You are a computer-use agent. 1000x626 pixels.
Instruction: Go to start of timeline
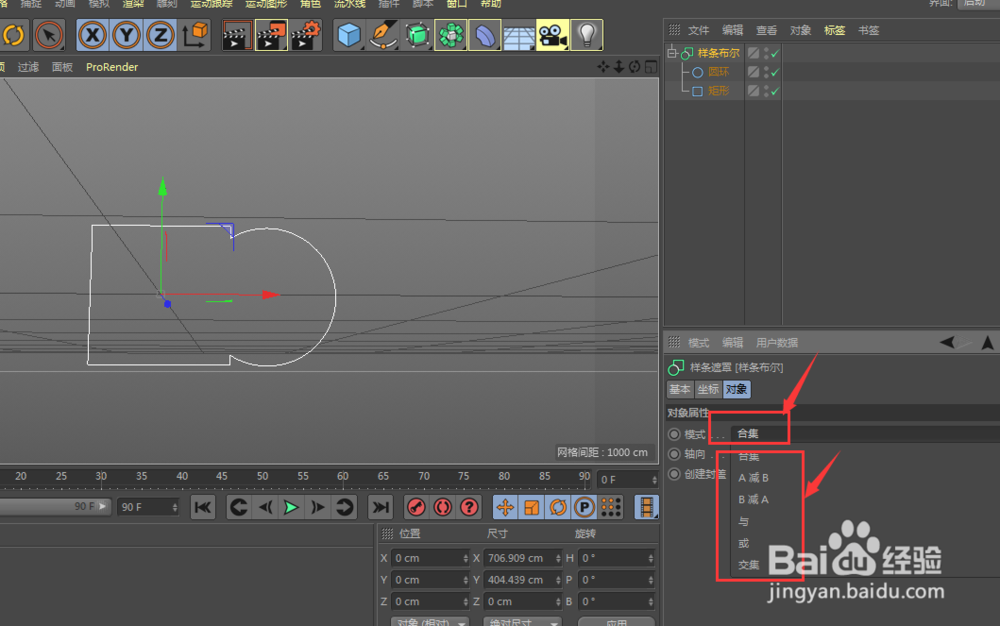[203, 507]
